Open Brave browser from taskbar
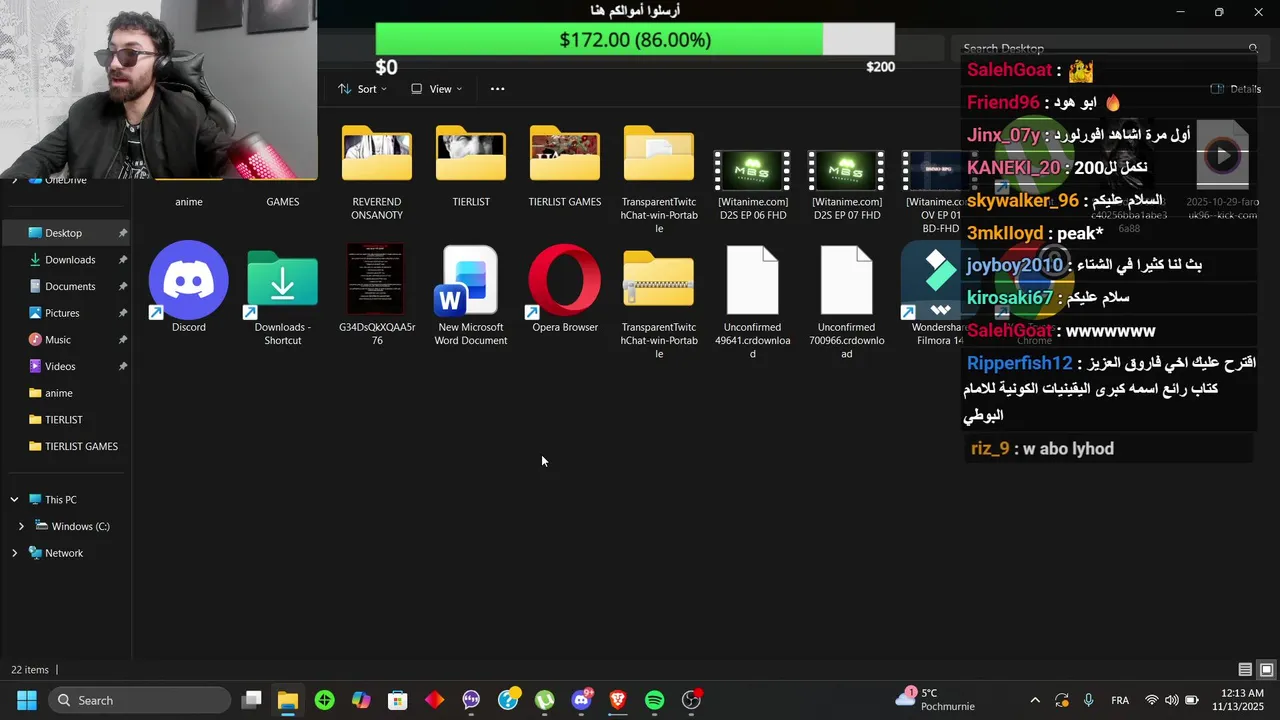This screenshot has height=720, width=1280. (x=618, y=700)
